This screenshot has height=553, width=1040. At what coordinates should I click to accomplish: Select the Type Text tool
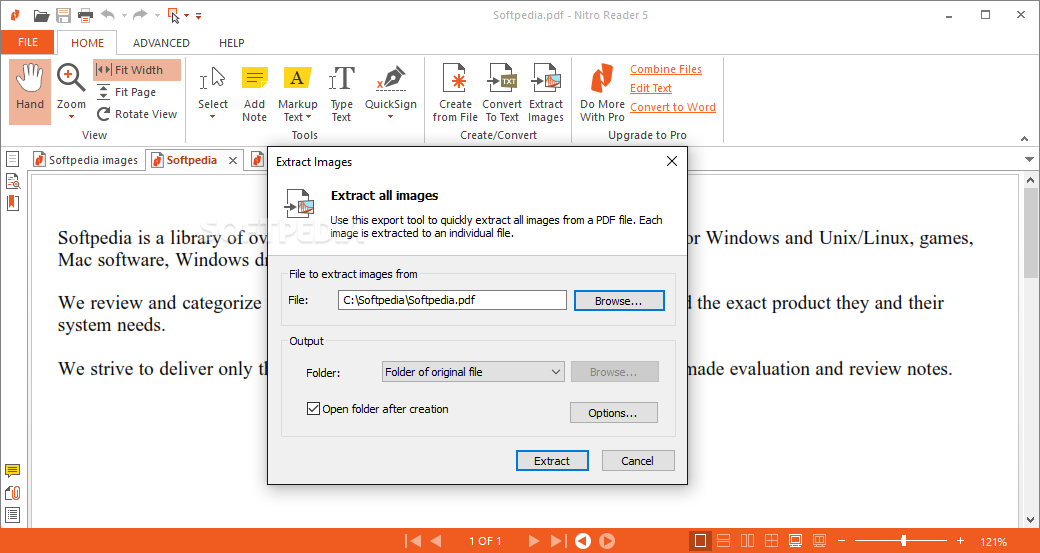[342, 93]
